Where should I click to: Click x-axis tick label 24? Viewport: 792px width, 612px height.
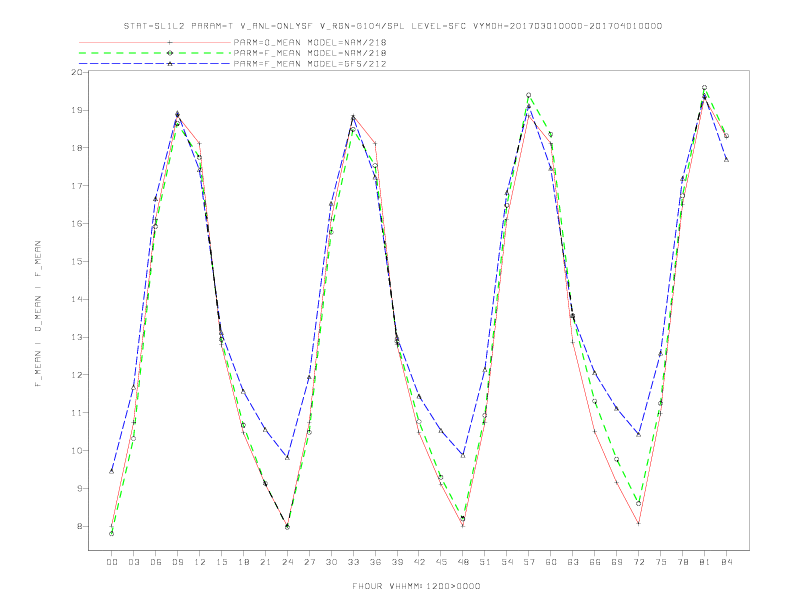coord(287,562)
